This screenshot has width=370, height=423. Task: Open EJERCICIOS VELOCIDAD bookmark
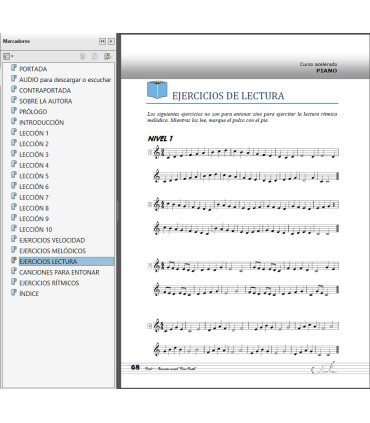[52, 240]
